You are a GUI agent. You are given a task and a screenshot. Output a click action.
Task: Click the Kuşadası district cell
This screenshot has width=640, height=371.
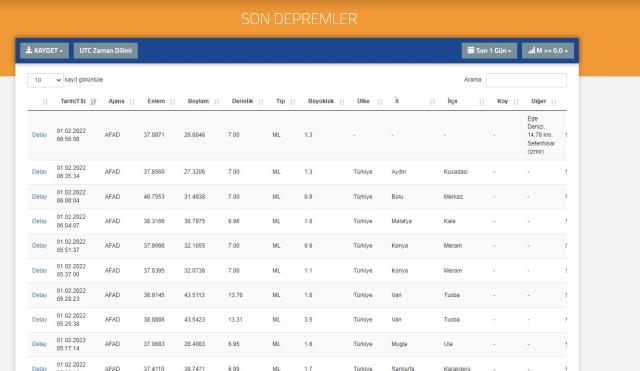456,172
